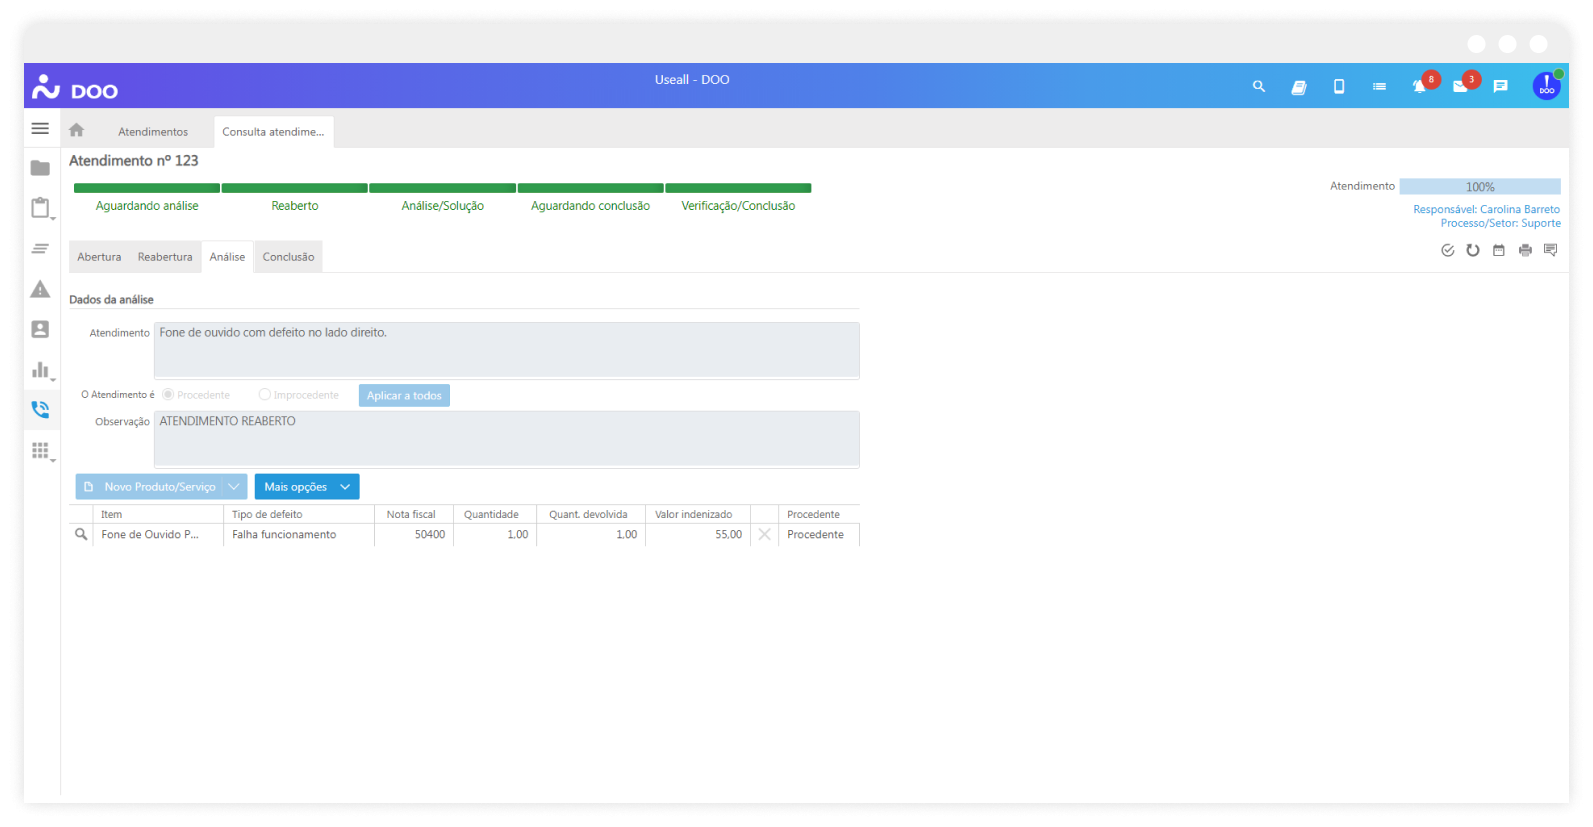Click the circular reopen arrow icon
The image size is (1593, 827).
1473,250
